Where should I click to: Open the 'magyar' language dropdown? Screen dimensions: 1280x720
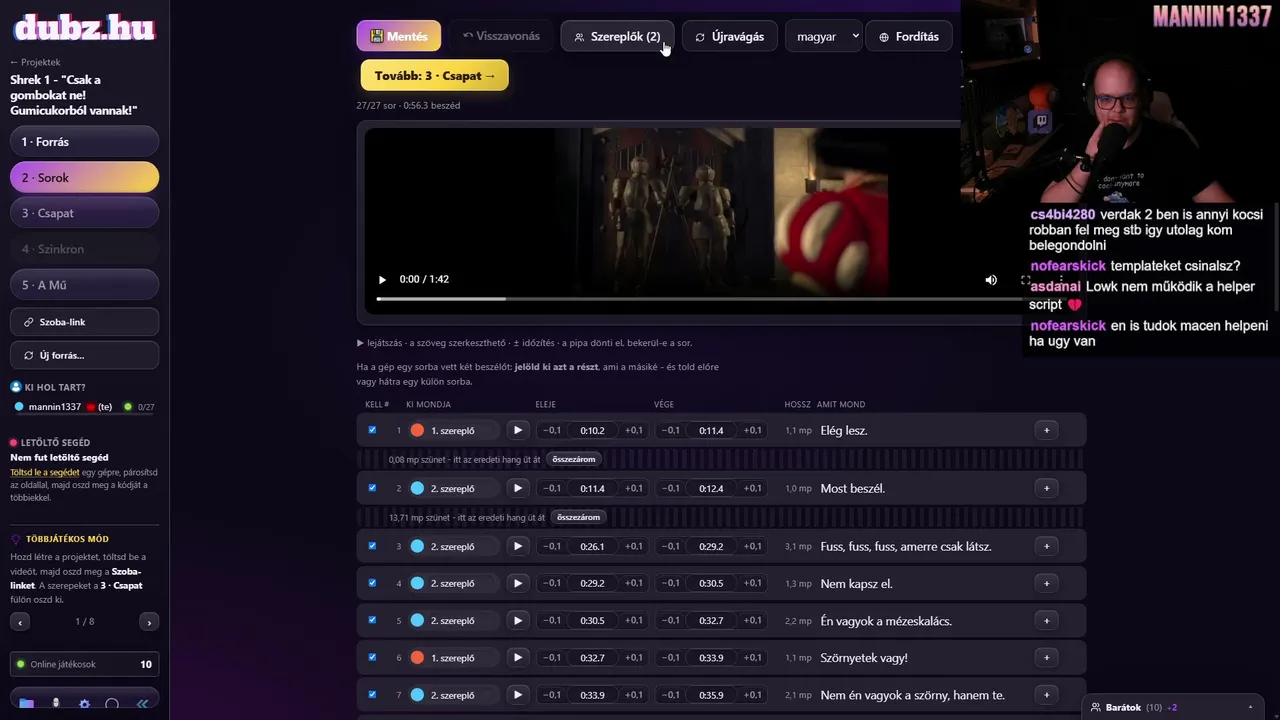[x=822, y=36]
